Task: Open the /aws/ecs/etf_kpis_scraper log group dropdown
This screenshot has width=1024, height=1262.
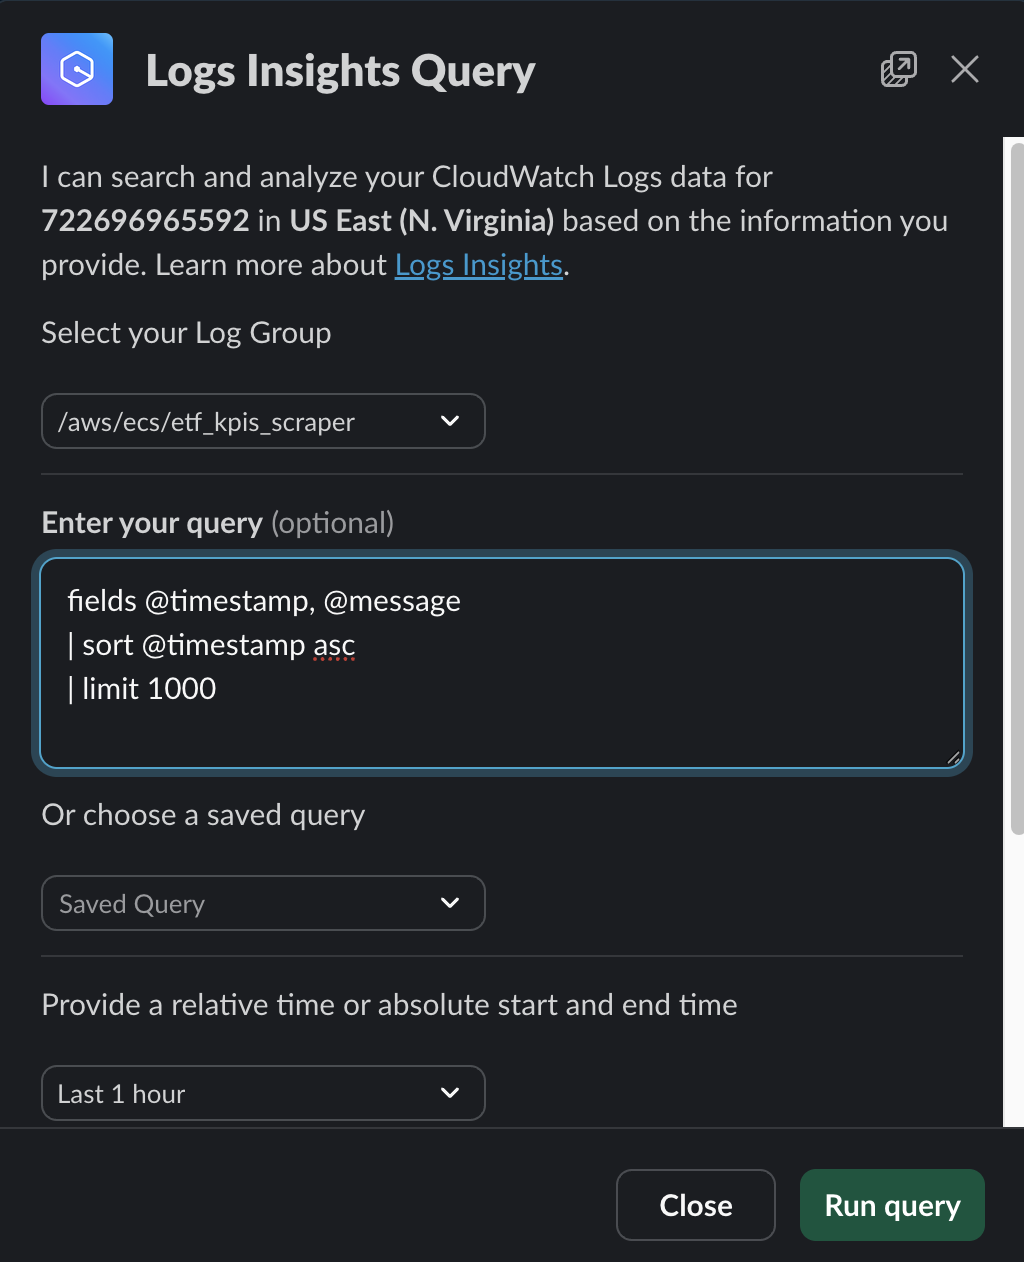Action: click(x=263, y=421)
